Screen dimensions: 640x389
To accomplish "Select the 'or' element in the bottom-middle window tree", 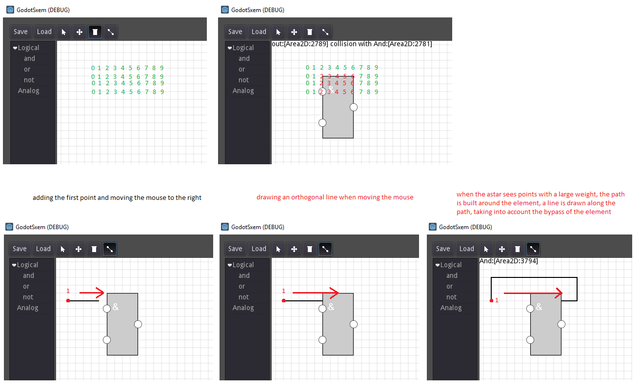I will 242,287.
